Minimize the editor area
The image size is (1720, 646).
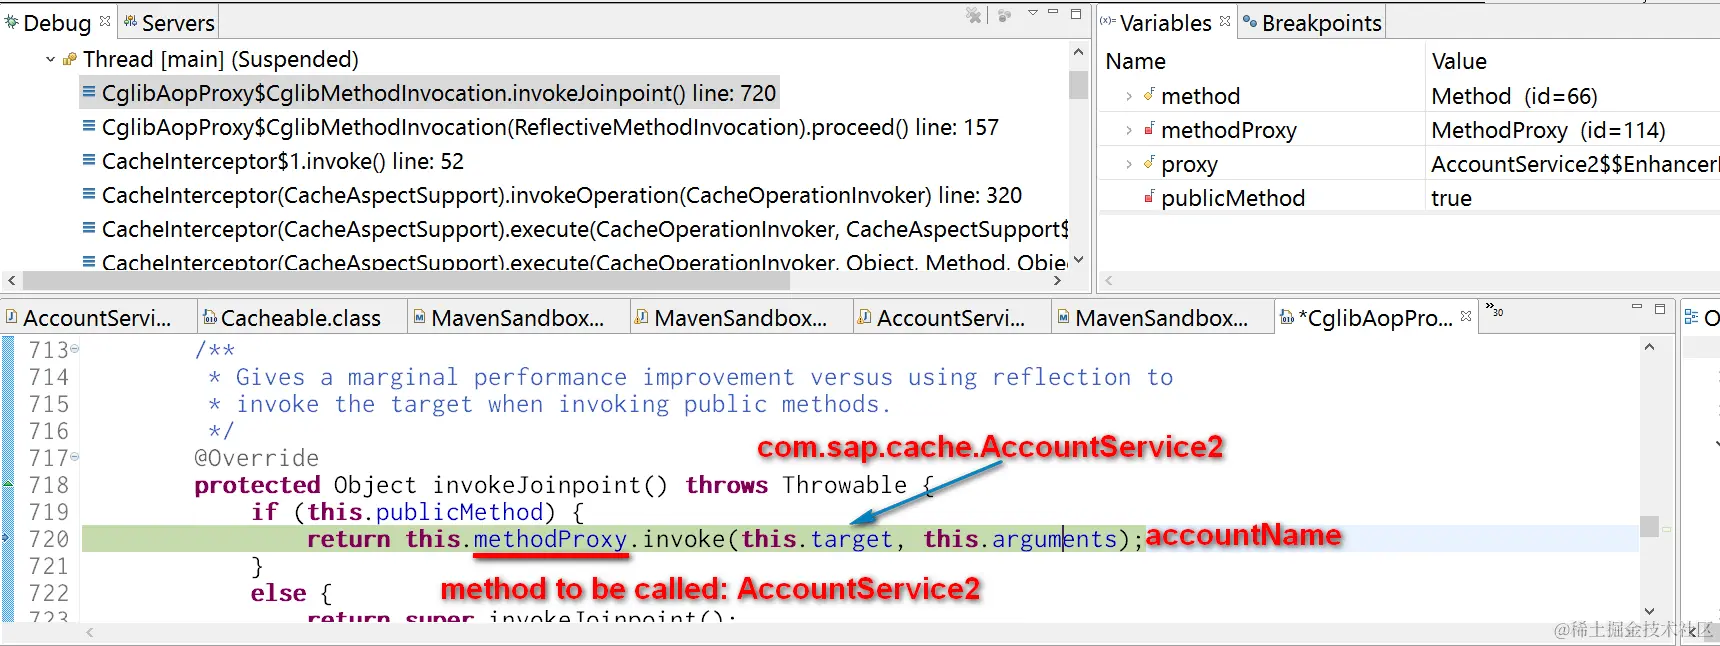pyautogui.click(x=1637, y=307)
